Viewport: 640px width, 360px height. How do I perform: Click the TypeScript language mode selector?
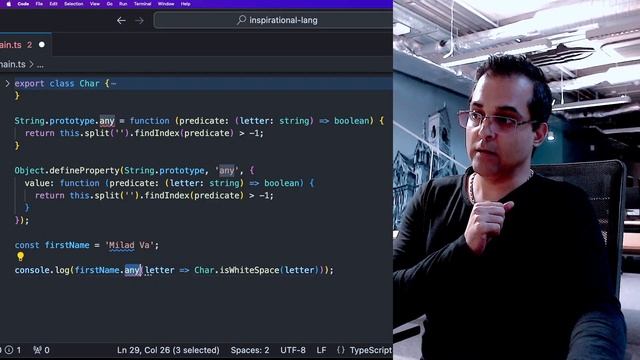[x=371, y=350]
